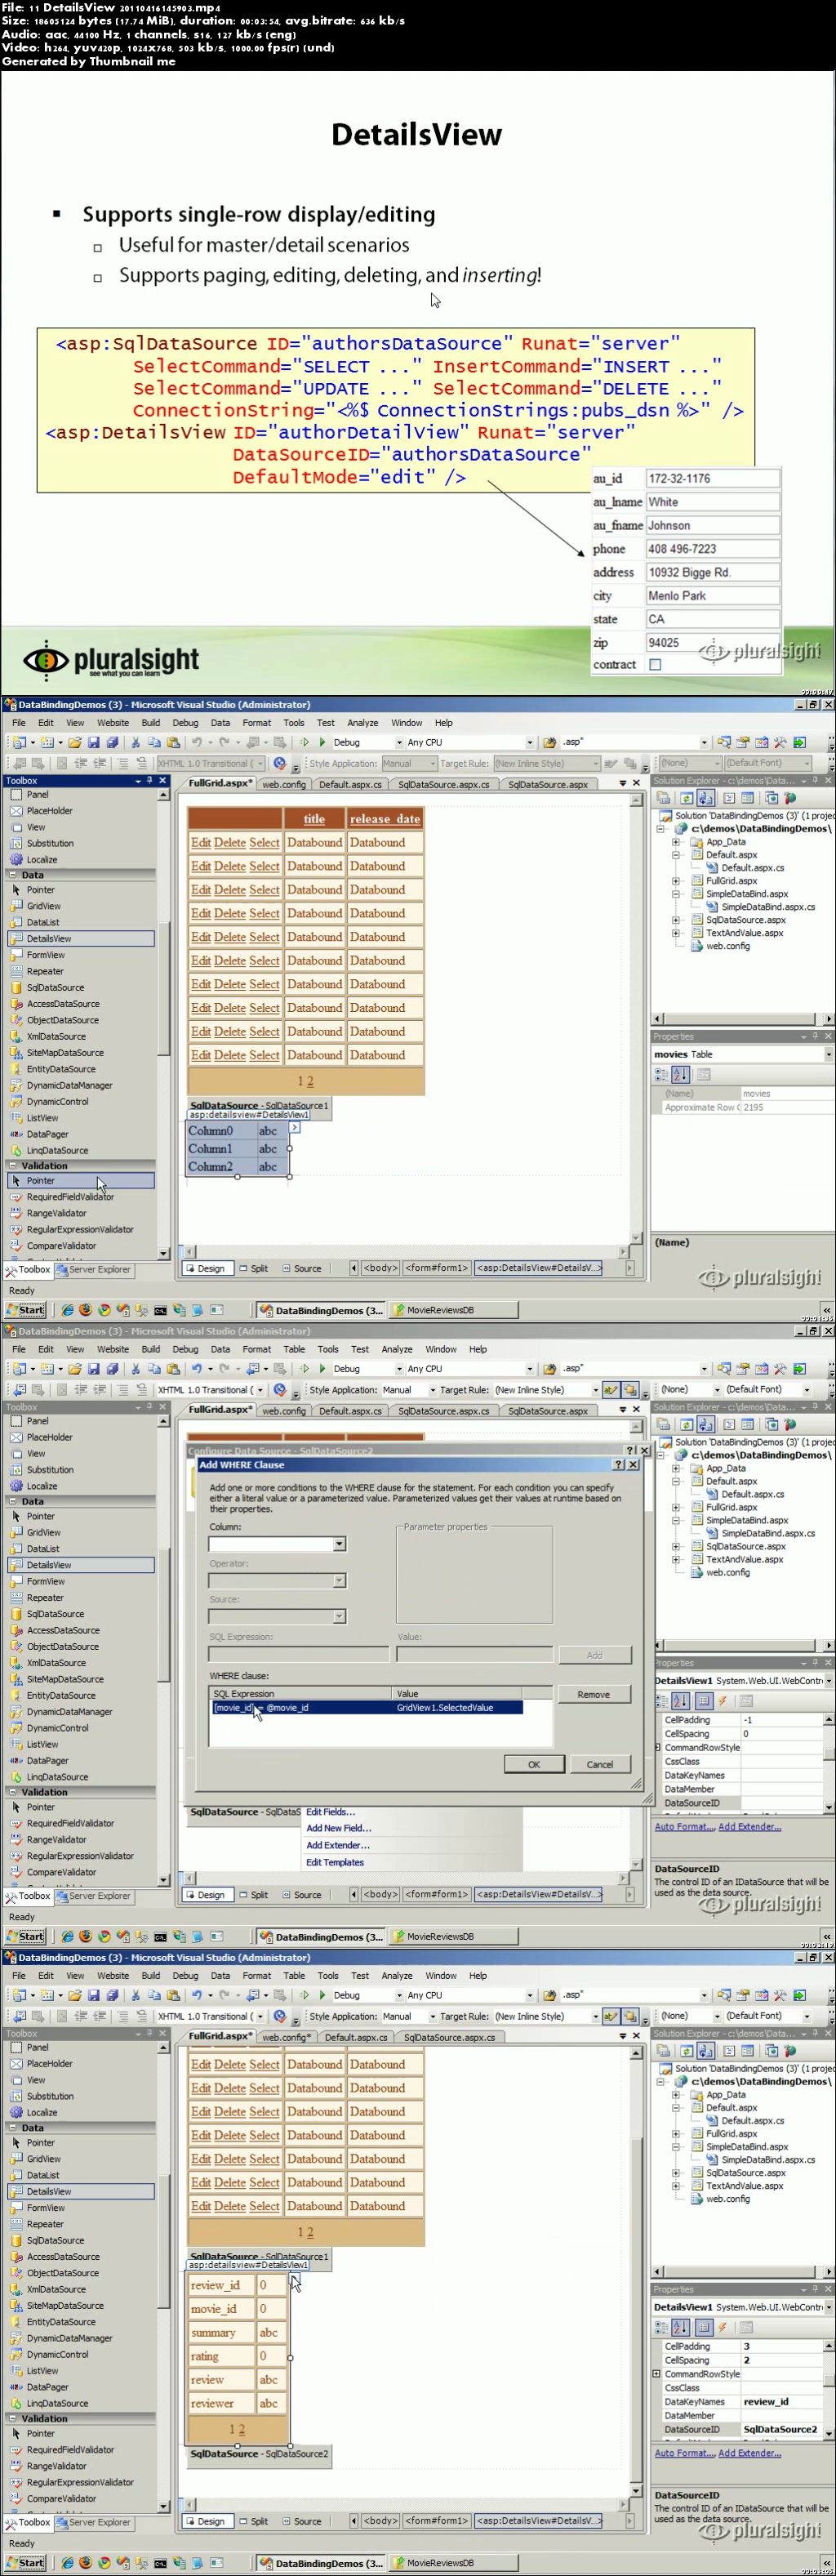
Task: Choose Edit Templates in smart tag menu
Action: [x=335, y=1862]
